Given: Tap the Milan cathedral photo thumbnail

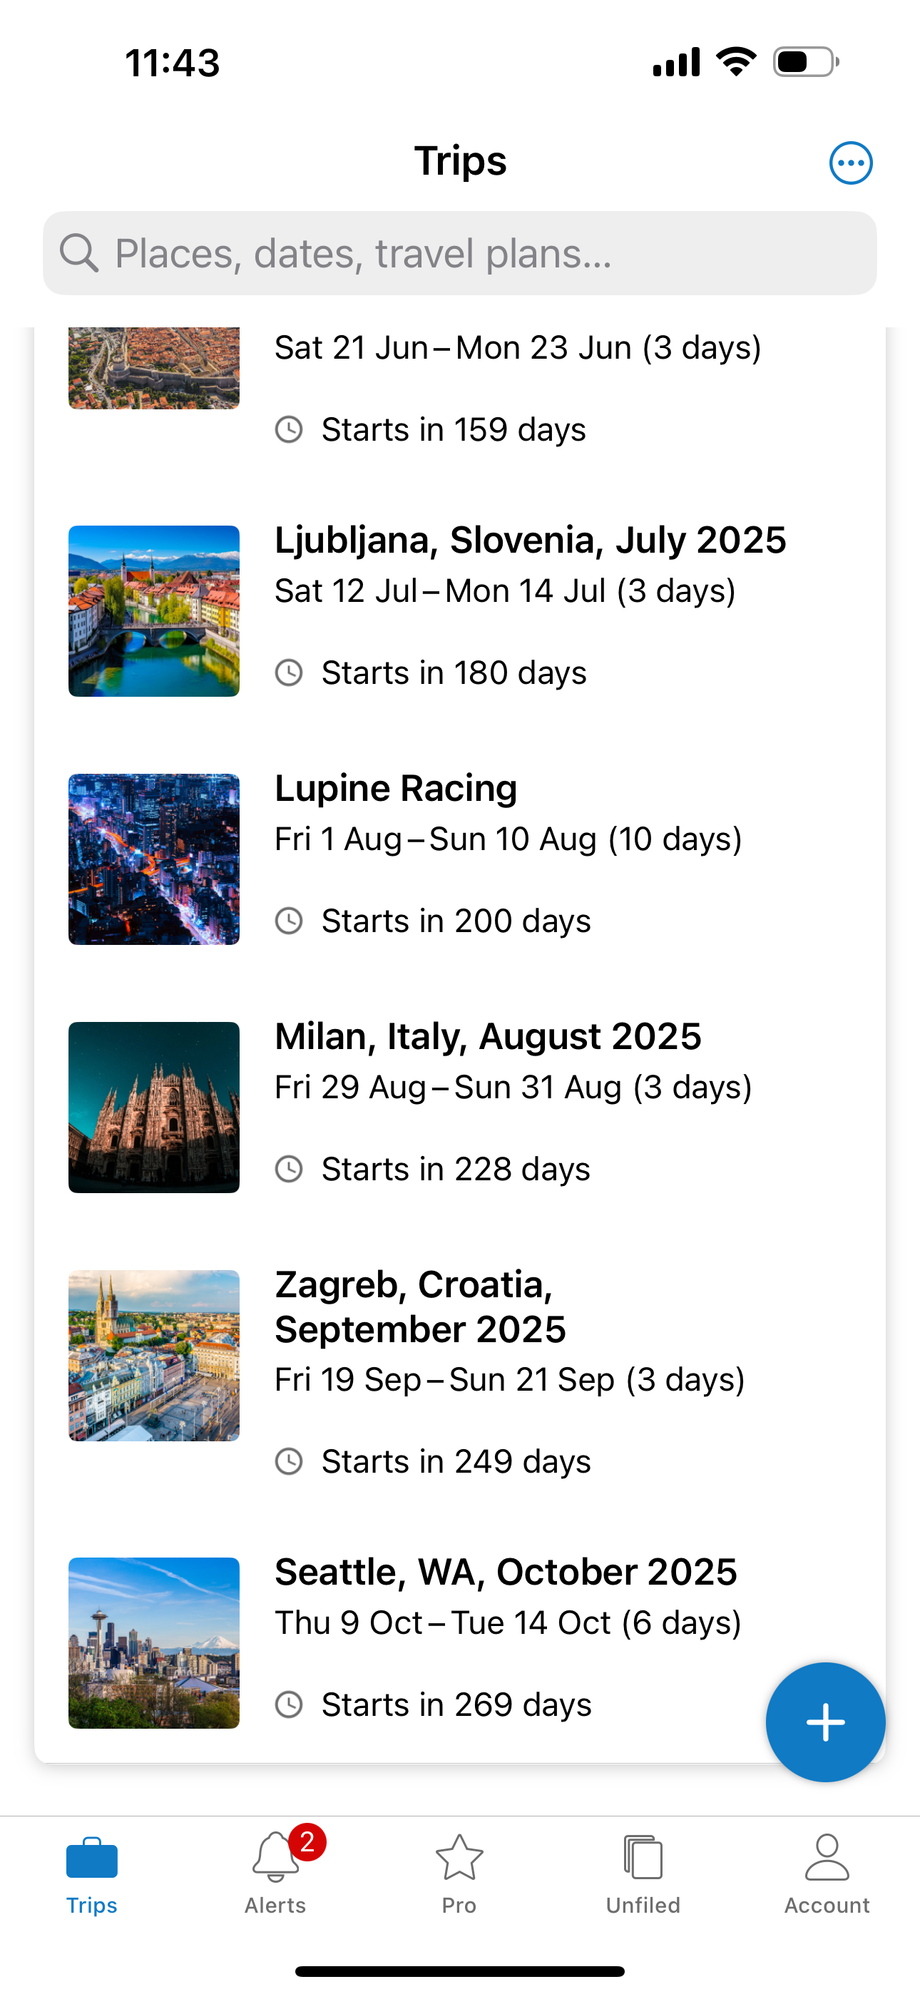Looking at the screenshot, I should (x=154, y=1107).
